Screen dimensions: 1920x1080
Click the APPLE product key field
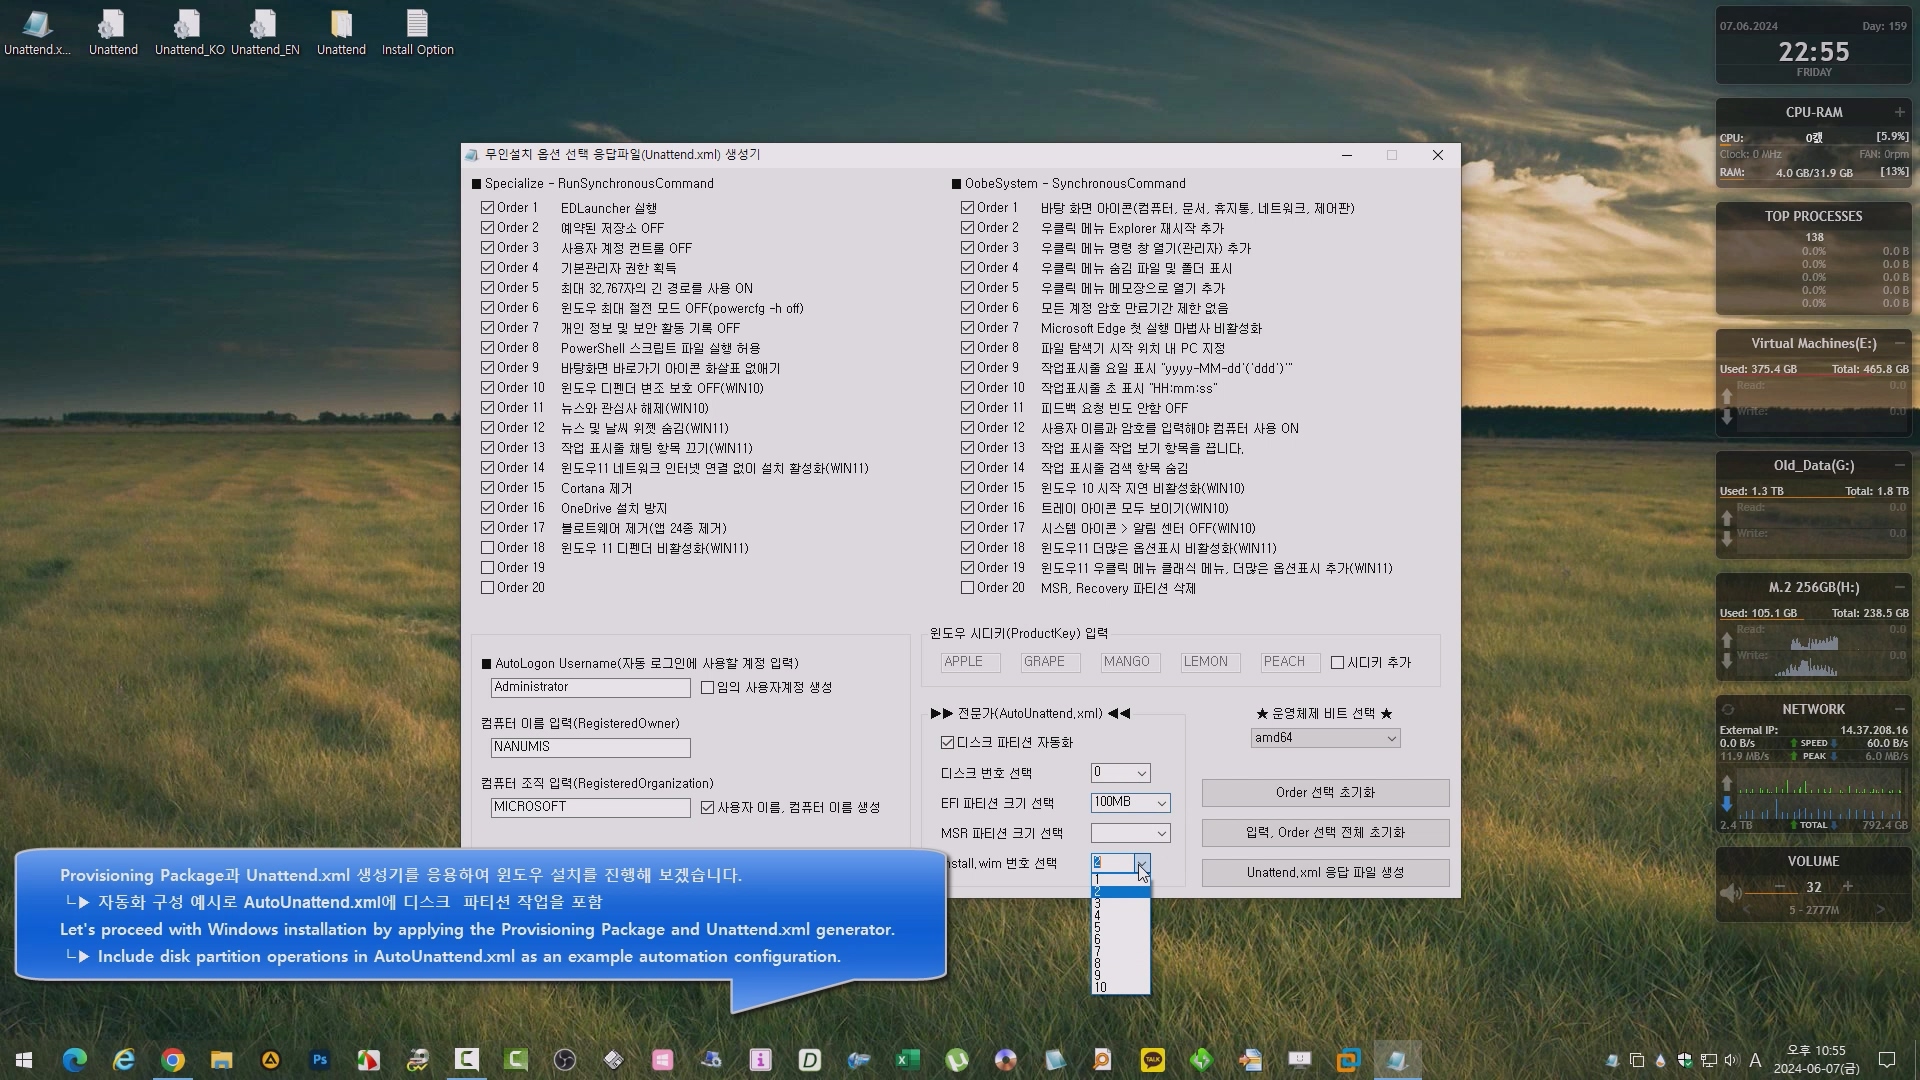[x=970, y=662]
